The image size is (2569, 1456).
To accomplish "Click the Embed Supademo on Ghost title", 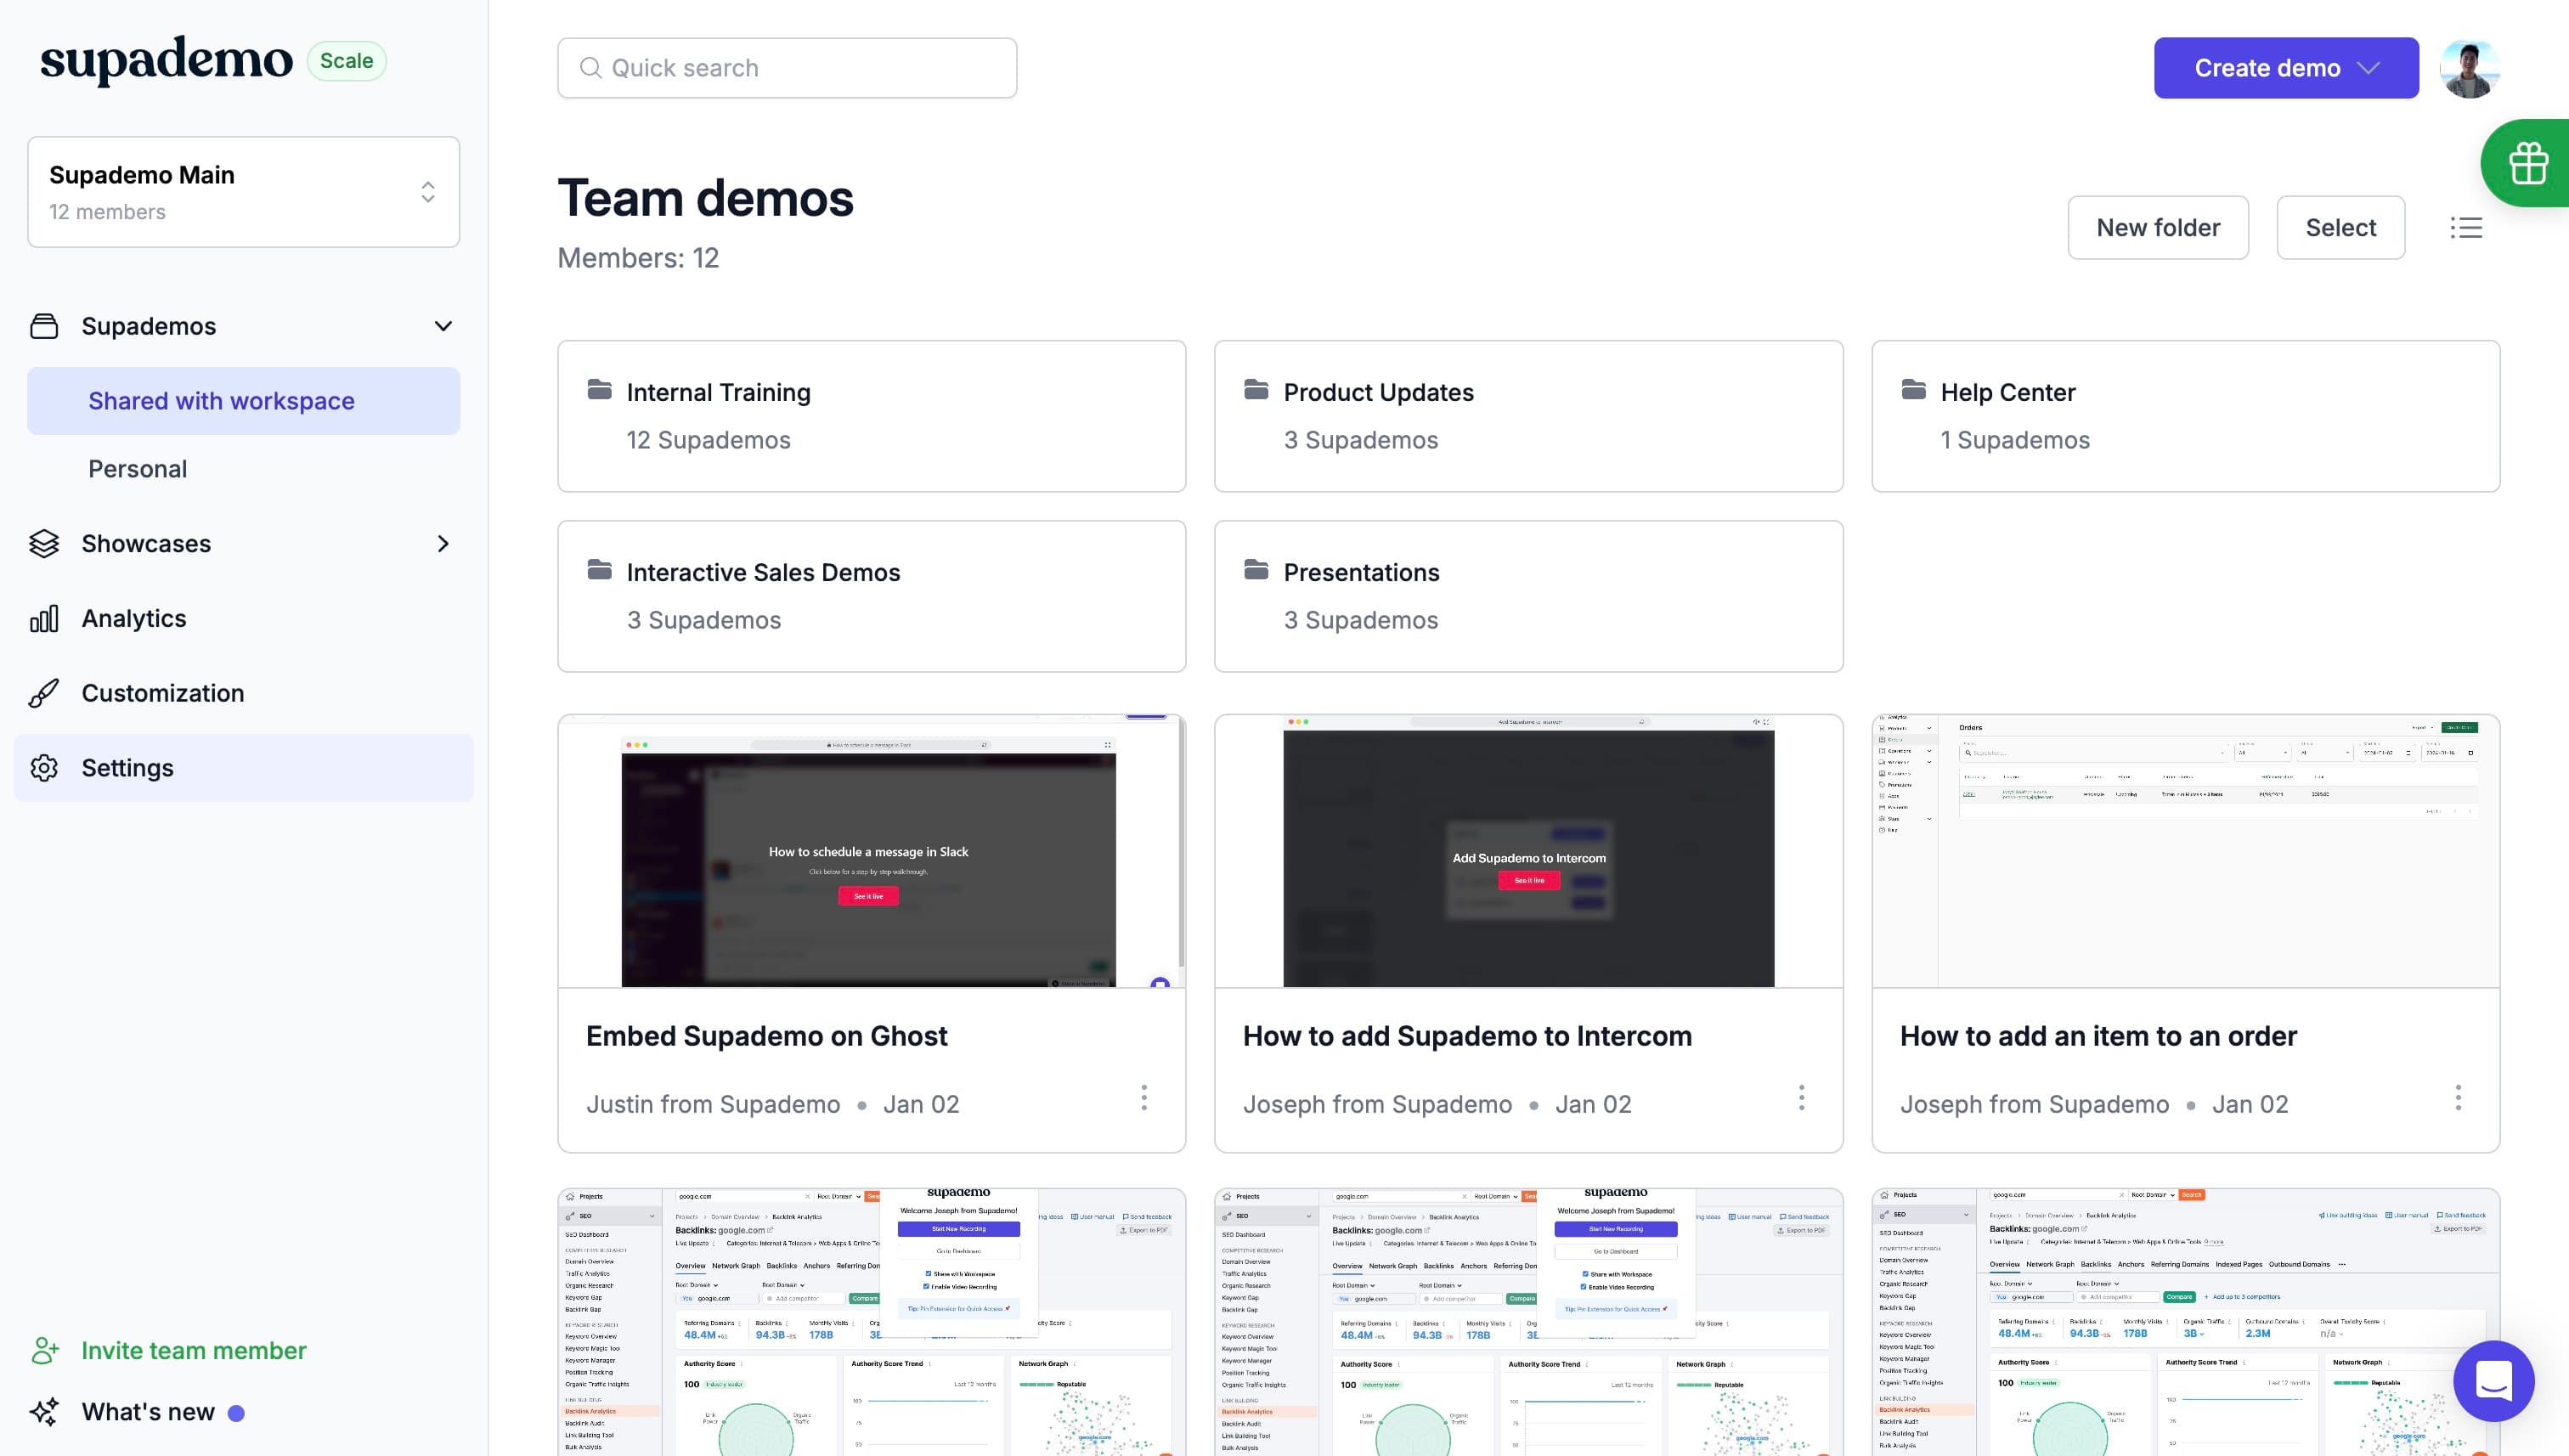I will coord(766,1036).
